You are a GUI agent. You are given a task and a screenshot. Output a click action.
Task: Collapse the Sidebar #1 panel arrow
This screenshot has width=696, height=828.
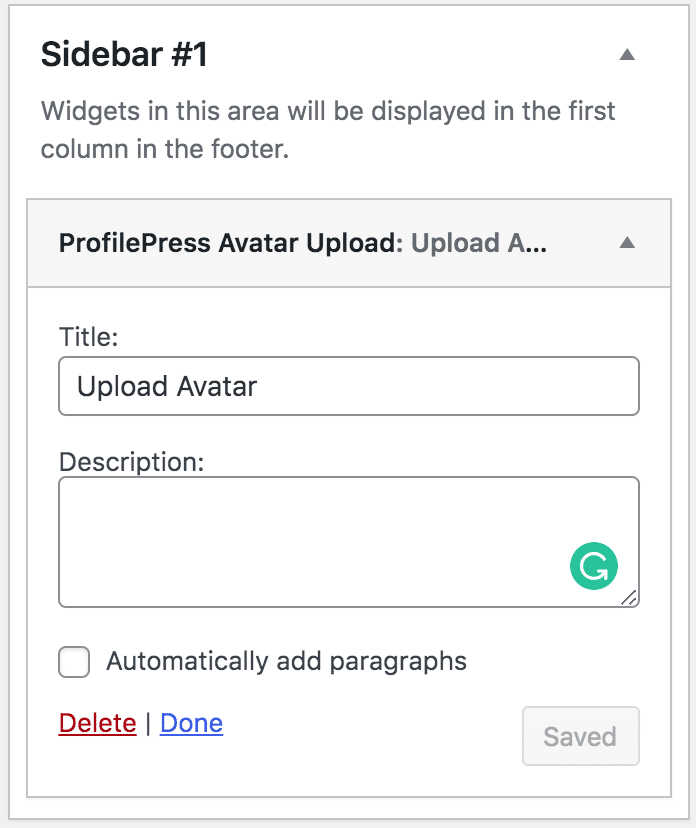627,54
